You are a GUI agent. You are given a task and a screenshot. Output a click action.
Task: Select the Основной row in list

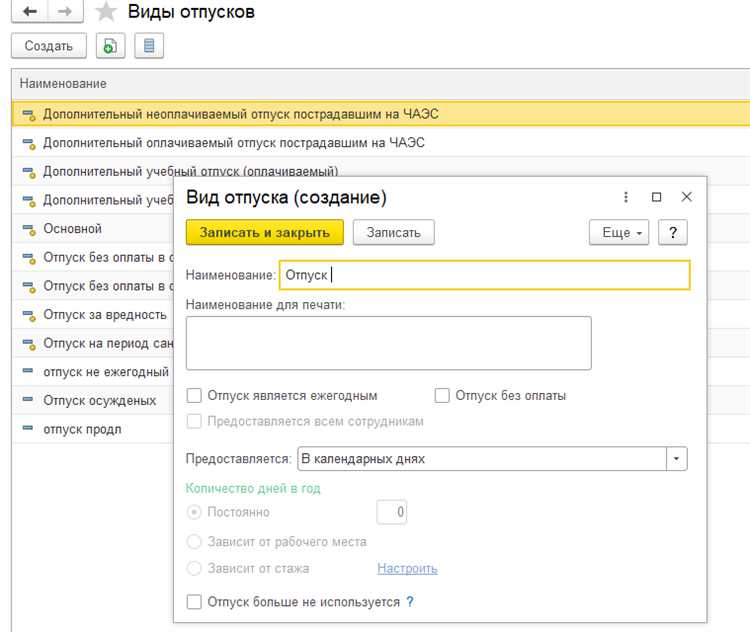click(x=72, y=229)
